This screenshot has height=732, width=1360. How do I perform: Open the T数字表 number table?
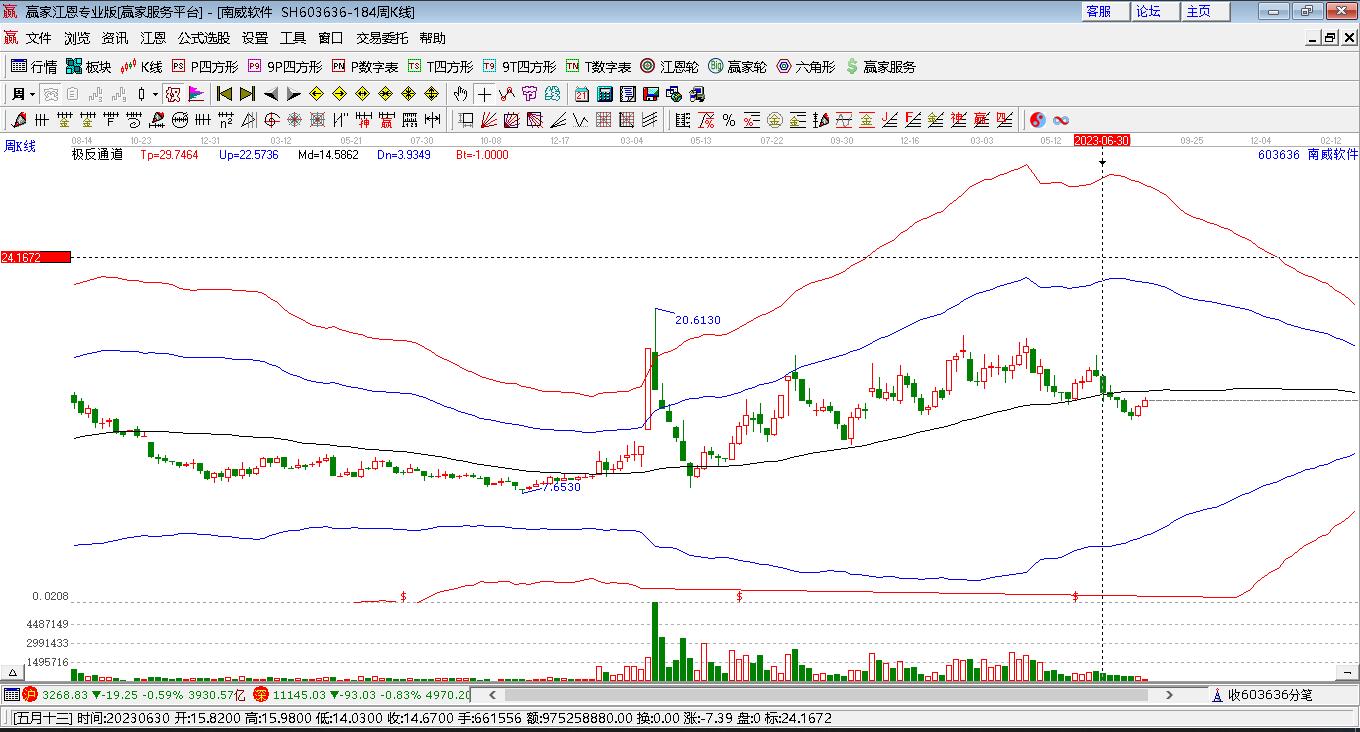[x=598, y=67]
